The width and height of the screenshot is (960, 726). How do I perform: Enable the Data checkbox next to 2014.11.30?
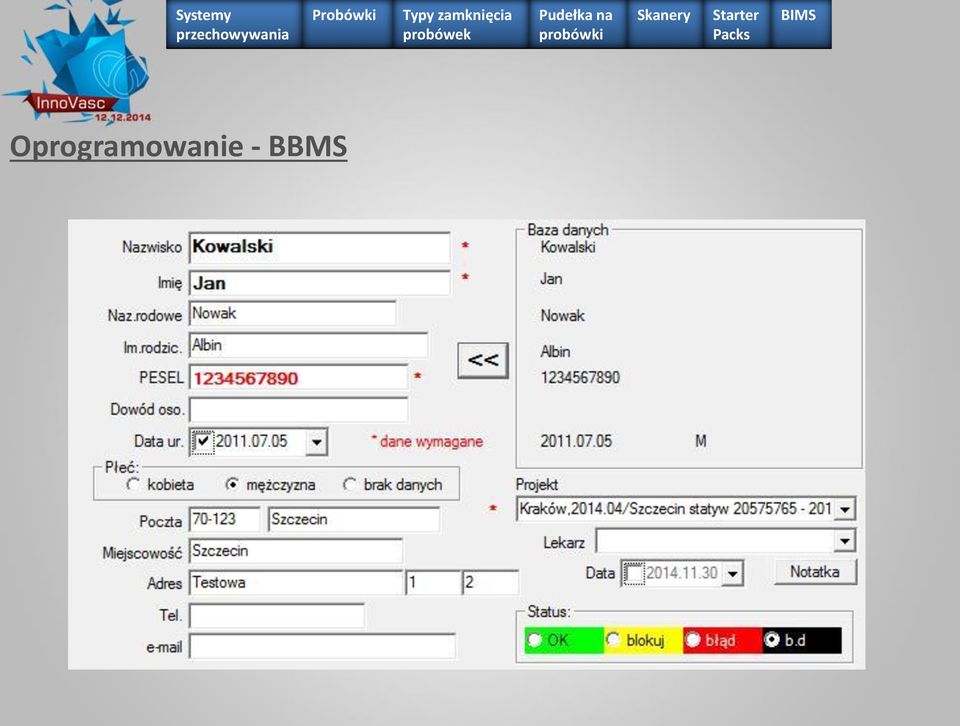(634, 574)
